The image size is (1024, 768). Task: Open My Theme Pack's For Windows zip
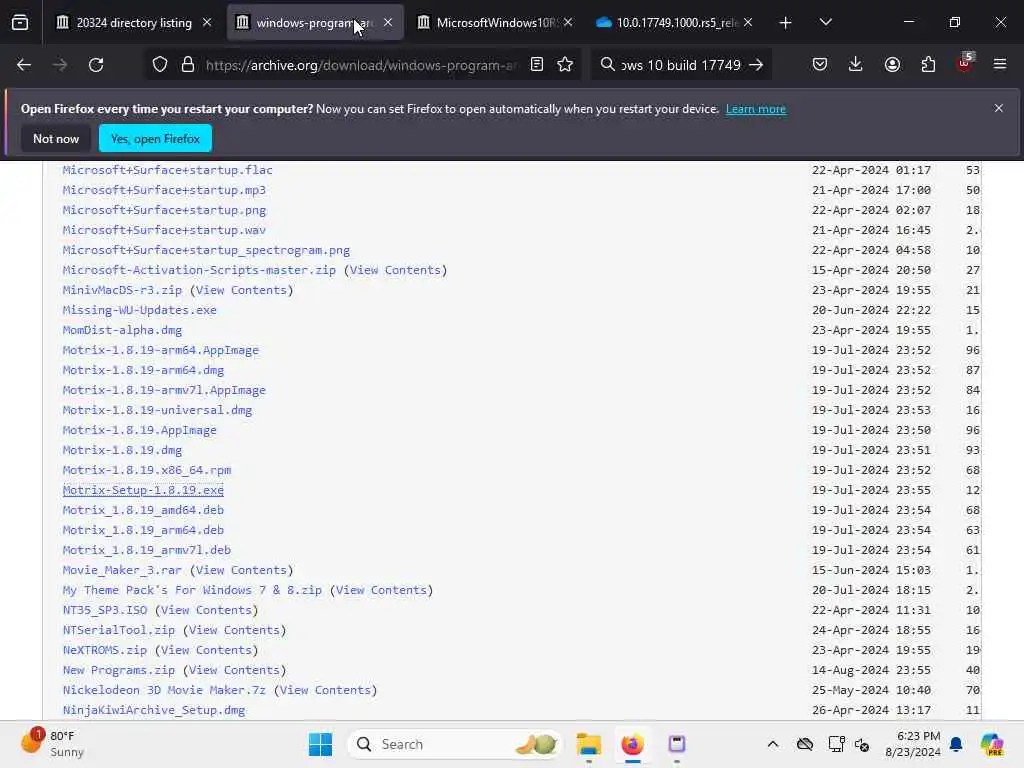coord(192,590)
